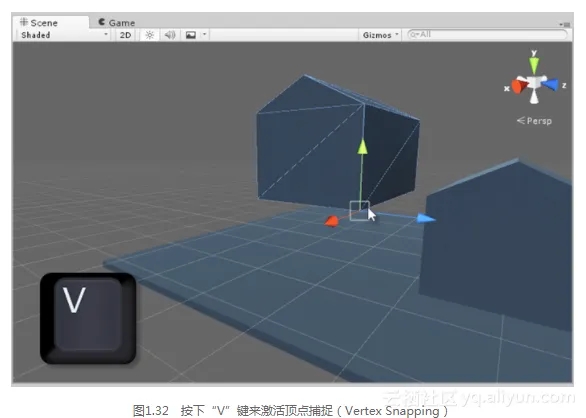Toggle scene lighting sun icon
Image resolution: width=586 pixels, height=418 pixels.
point(149,35)
